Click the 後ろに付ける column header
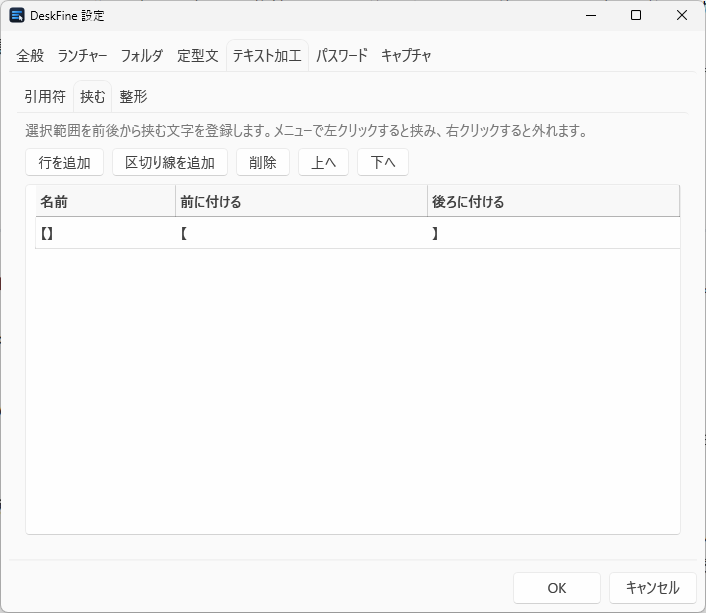Image resolution: width=706 pixels, height=613 pixels. 553,201
